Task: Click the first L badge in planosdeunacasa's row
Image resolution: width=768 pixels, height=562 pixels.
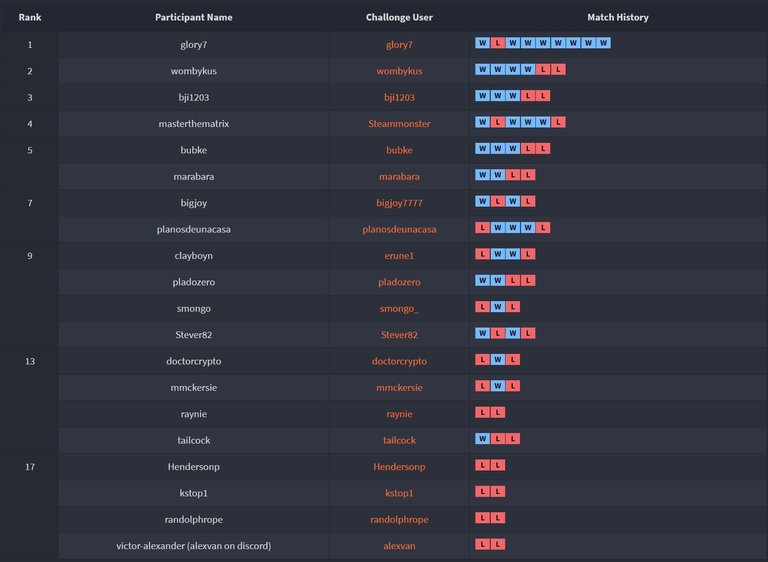Action: point(483,228)
